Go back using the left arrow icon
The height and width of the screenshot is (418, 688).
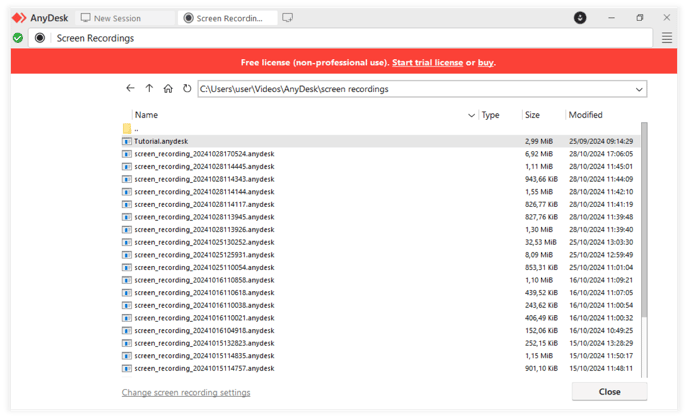[130, 88]
